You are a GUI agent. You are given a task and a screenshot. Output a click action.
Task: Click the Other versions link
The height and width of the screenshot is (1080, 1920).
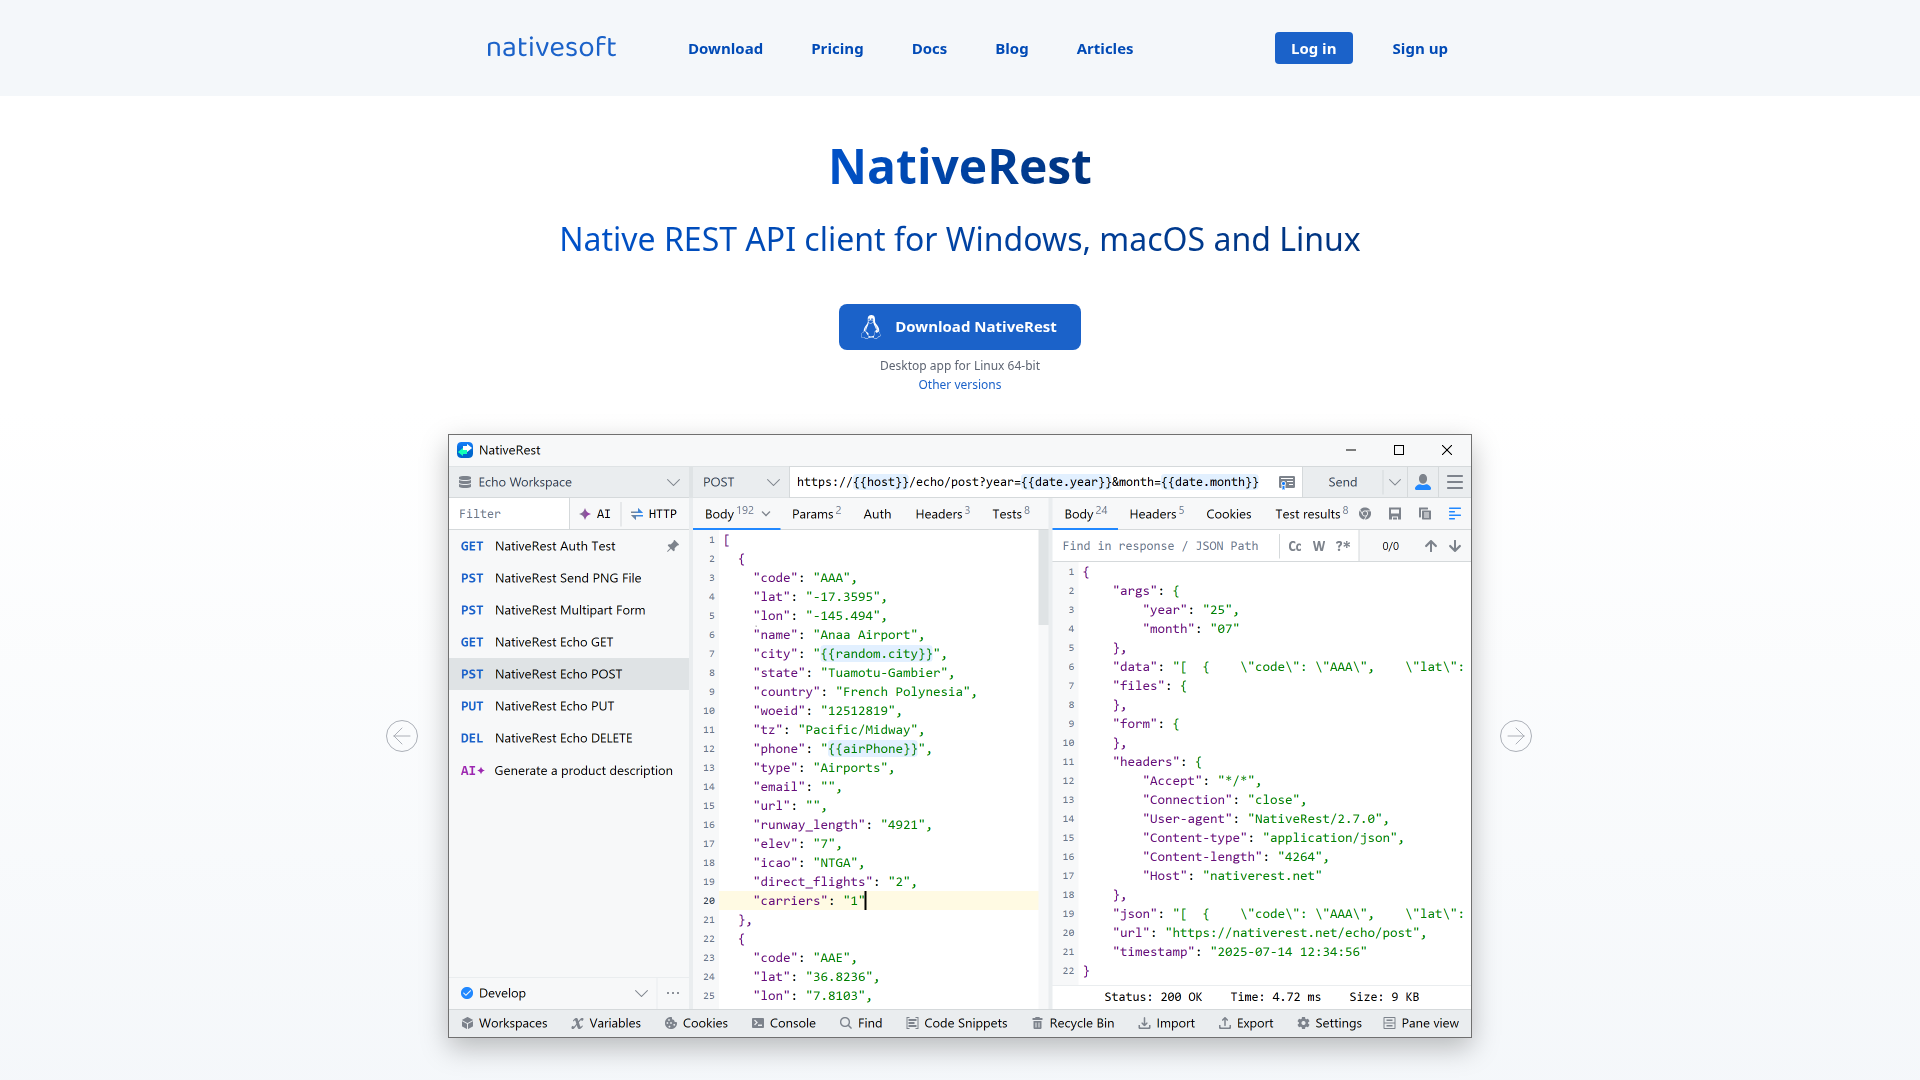point(959,384)
